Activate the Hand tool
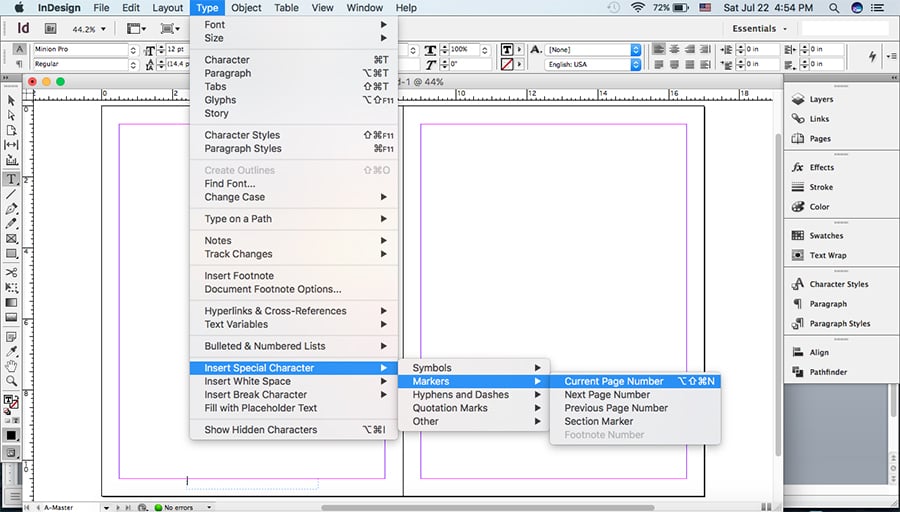The height and width of the screenshot is (512, 900). click(11, 365)
